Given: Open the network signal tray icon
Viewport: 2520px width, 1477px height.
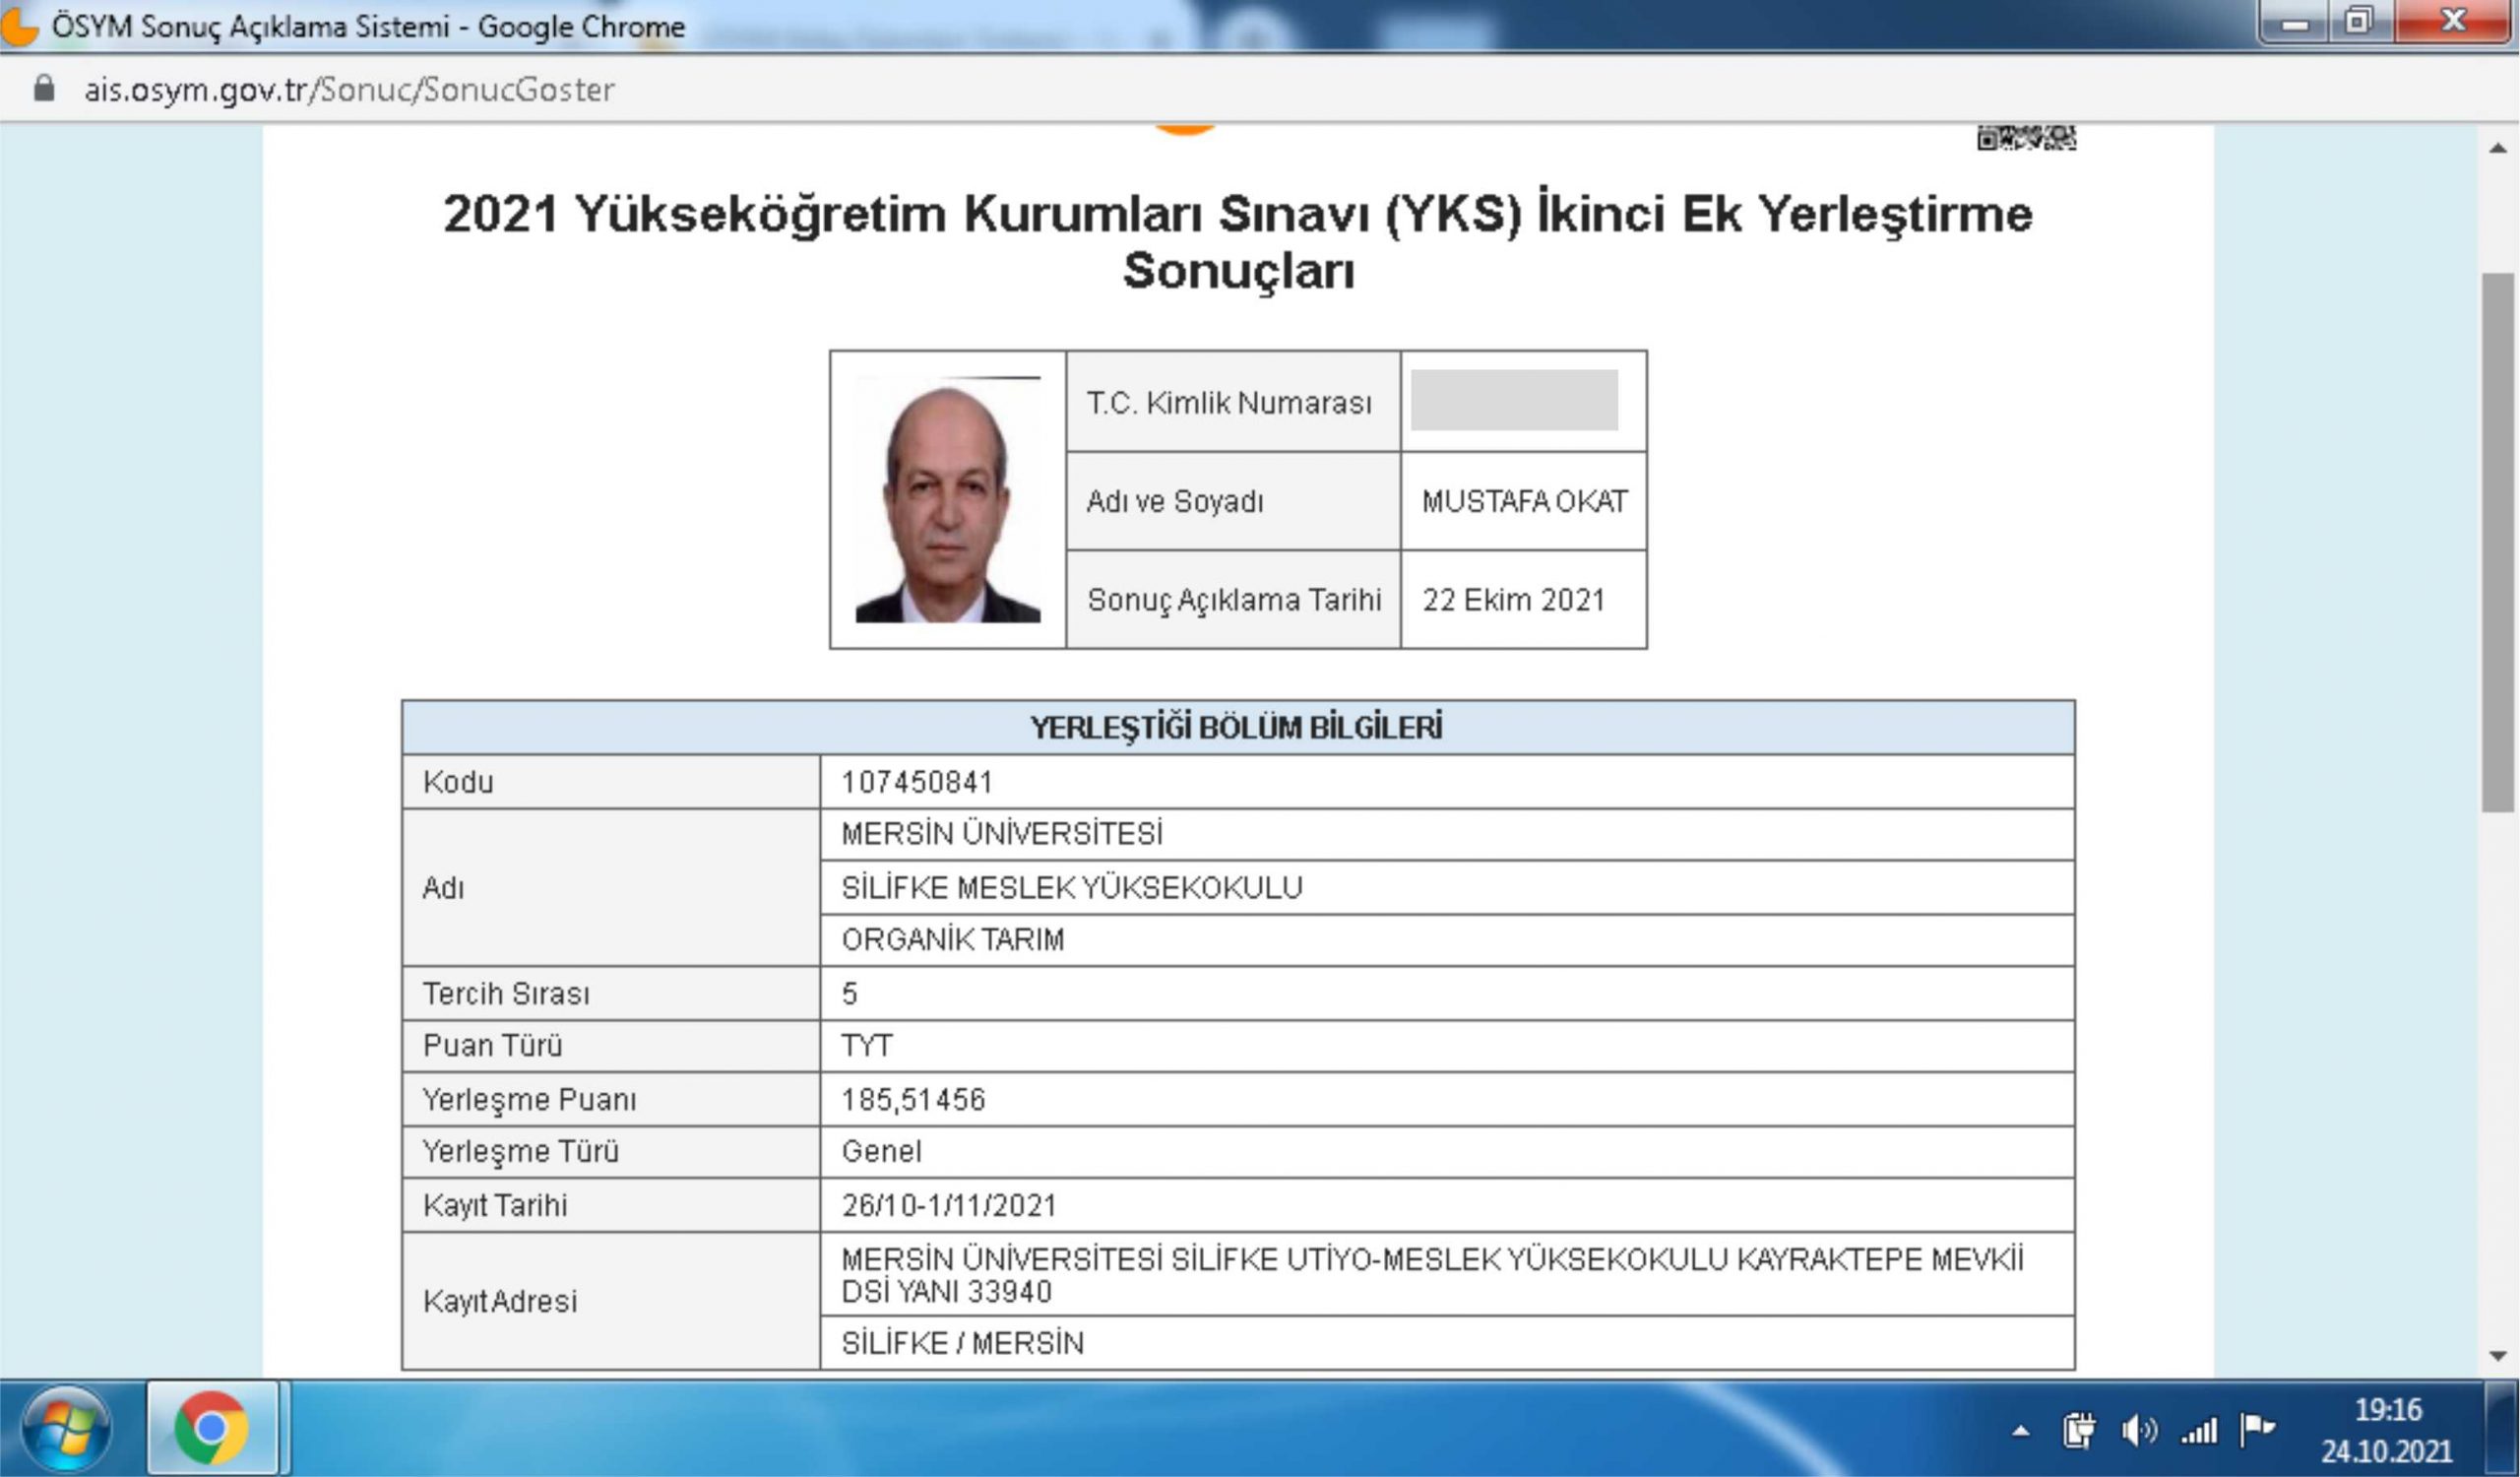Looking at the screenshot, I should click(x=2199, y=1431).
